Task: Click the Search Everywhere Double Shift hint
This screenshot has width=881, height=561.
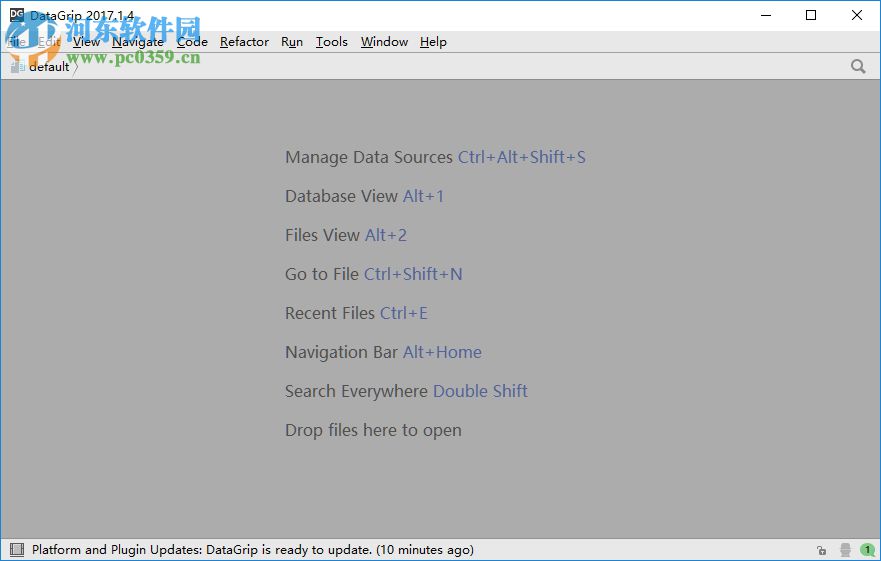Action: (x=406, y=391)
